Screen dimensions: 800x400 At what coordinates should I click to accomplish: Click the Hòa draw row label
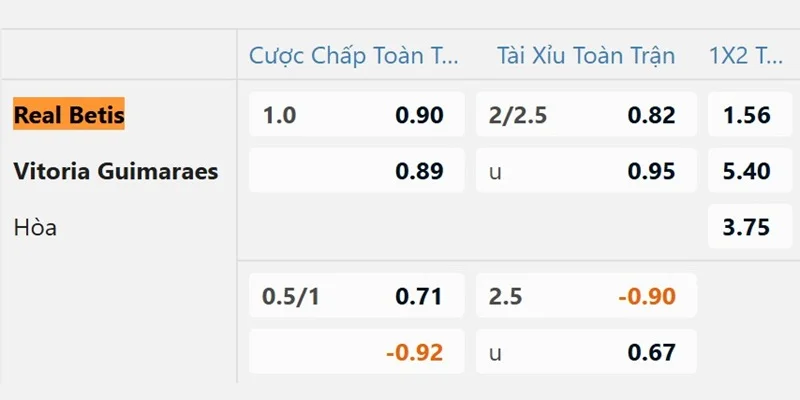35,227
